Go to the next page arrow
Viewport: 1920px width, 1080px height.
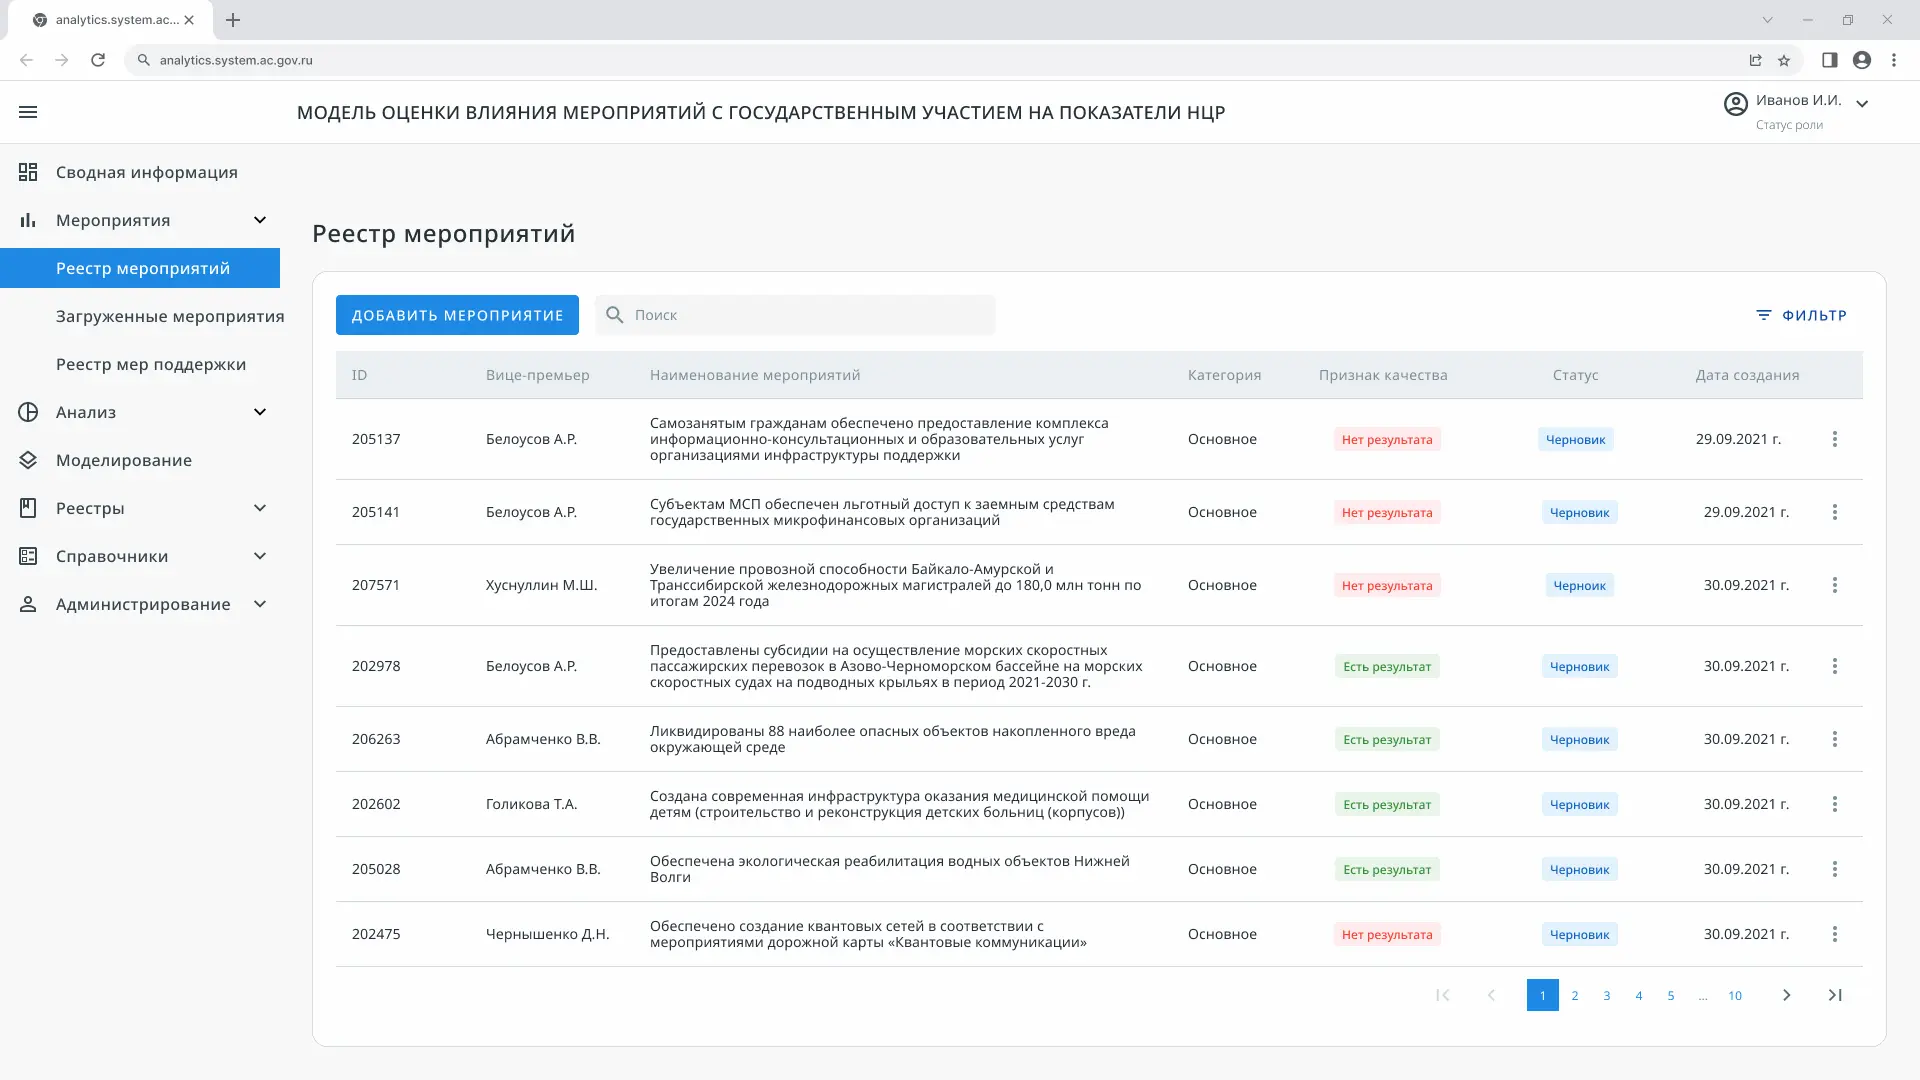[x=1786, y=995]
